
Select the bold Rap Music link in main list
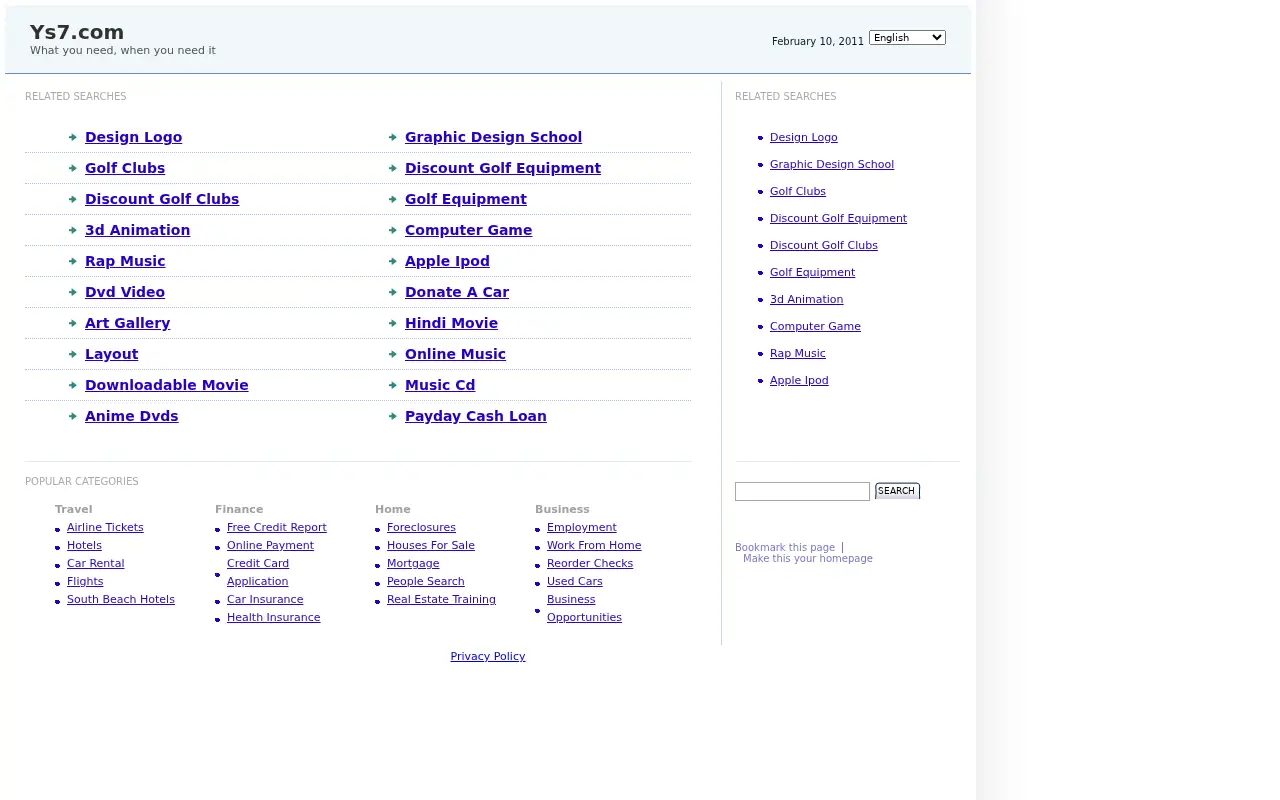click(125, 261)
